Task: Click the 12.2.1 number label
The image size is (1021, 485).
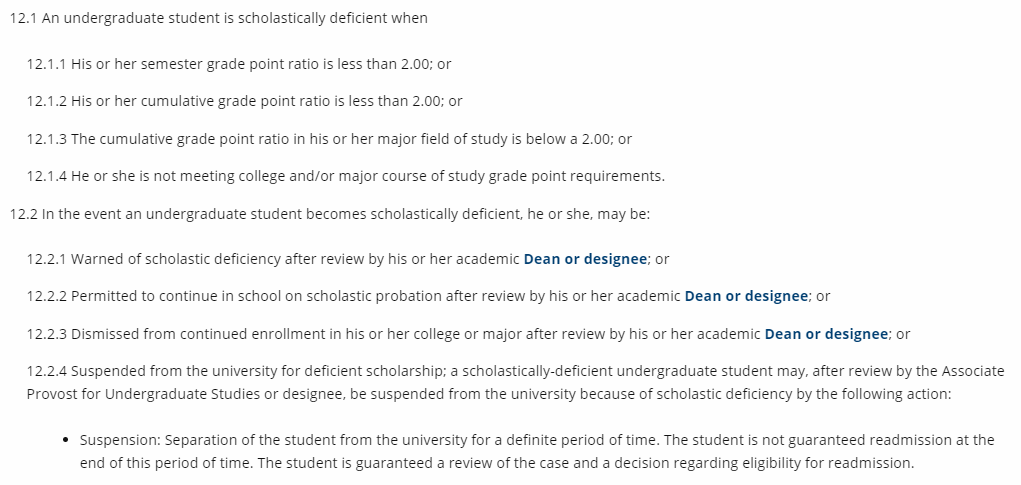Action: (47, 259)
